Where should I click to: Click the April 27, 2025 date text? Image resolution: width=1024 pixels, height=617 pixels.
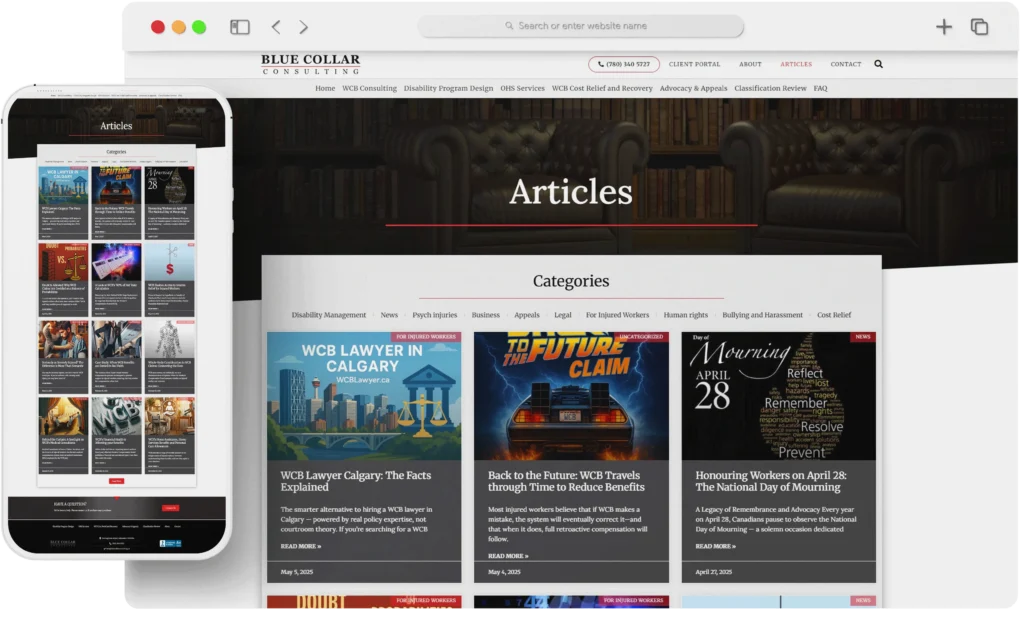(x=714, y=572)
